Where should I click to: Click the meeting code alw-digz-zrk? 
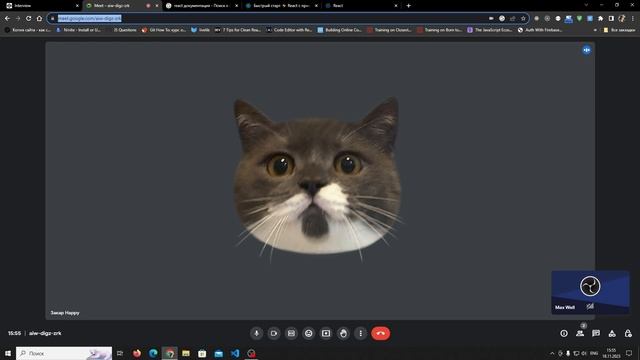[45, 333]
